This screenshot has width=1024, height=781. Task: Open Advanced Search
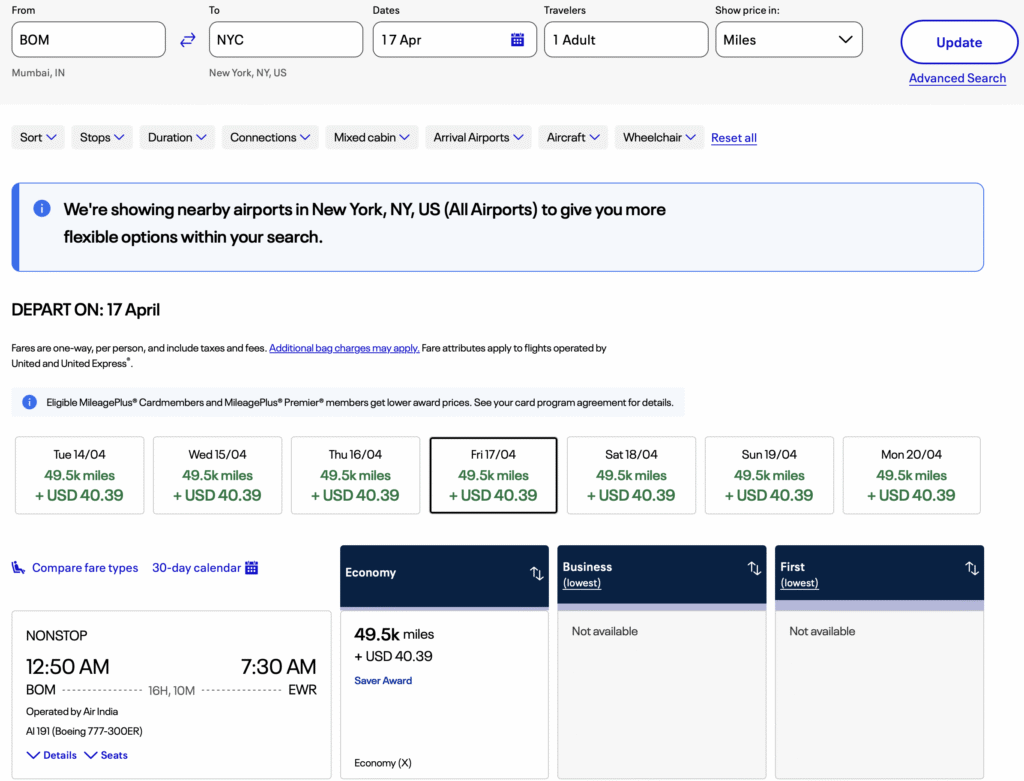957,78
